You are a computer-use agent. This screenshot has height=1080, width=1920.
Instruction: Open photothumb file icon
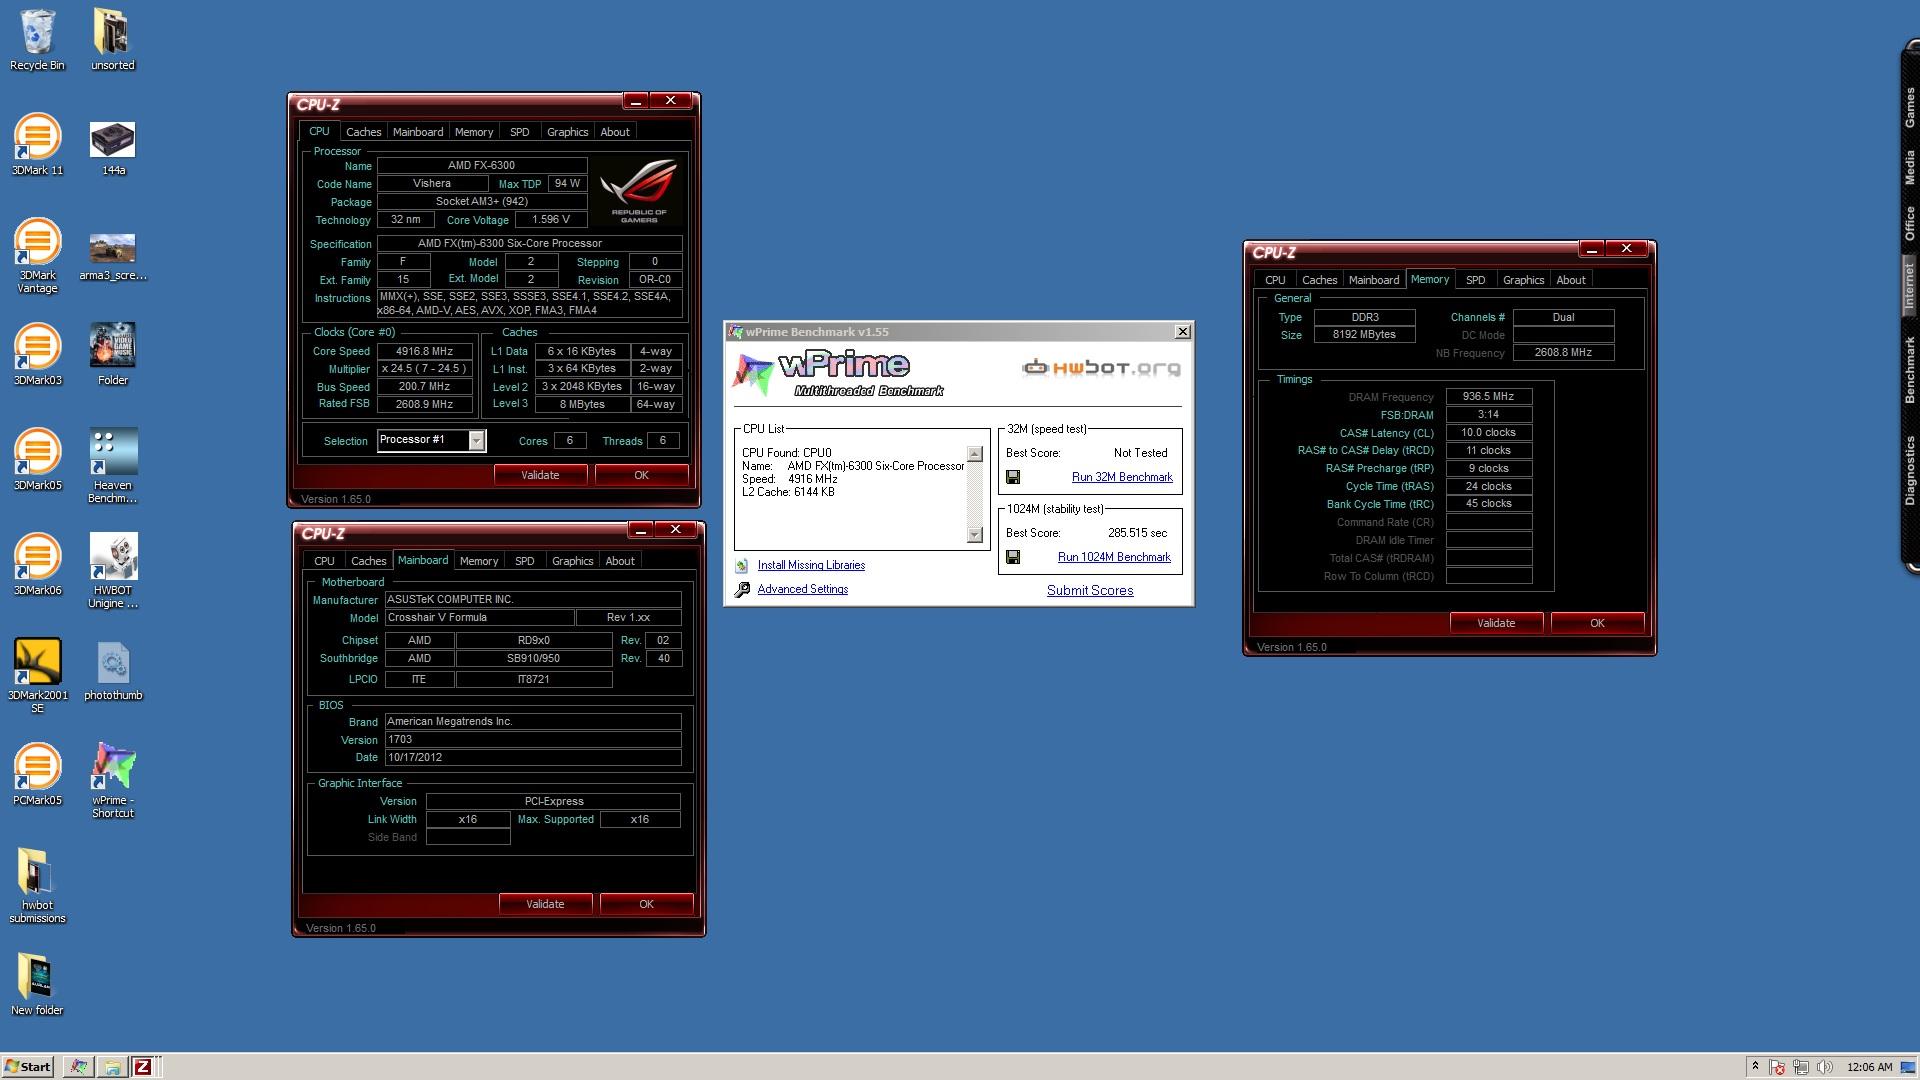click(113, 670)
